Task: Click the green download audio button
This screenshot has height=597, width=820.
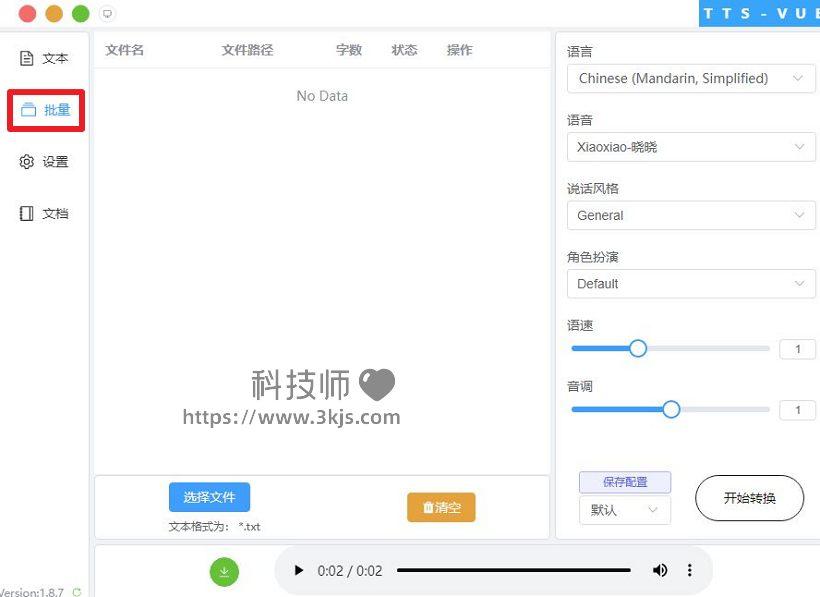Action: click(224, 572)
